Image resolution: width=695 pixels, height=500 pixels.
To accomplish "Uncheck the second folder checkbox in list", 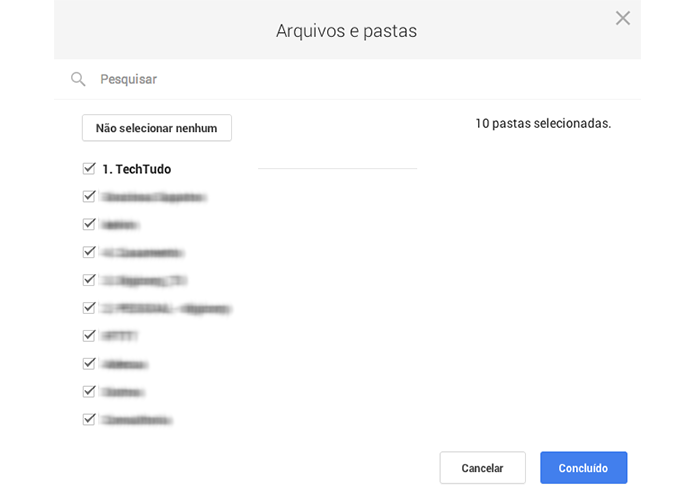I will coord(89,196).
